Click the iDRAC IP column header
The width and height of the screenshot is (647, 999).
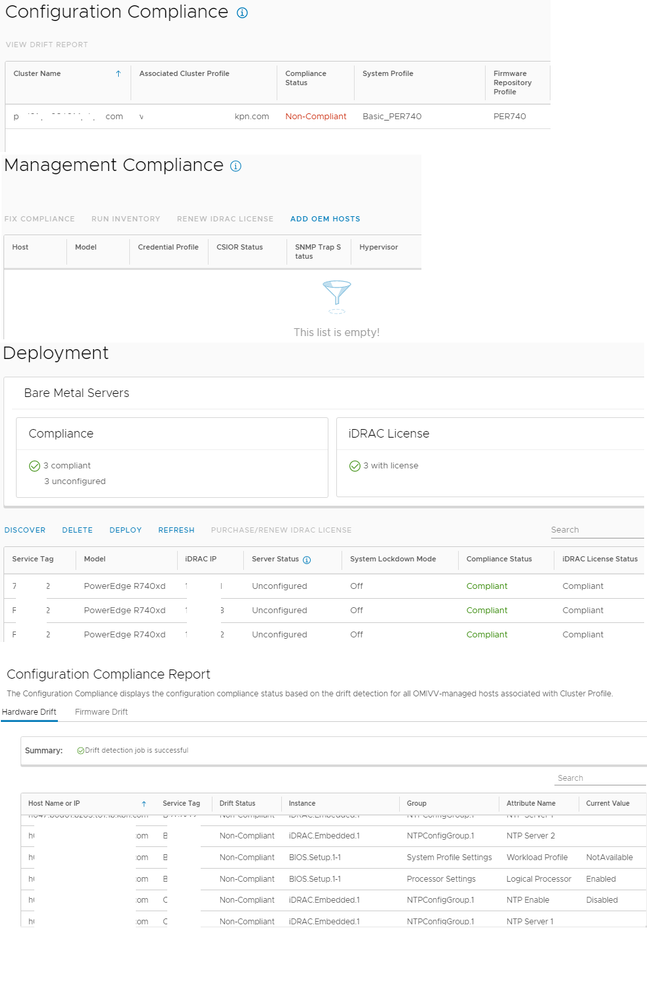[201, 559]
